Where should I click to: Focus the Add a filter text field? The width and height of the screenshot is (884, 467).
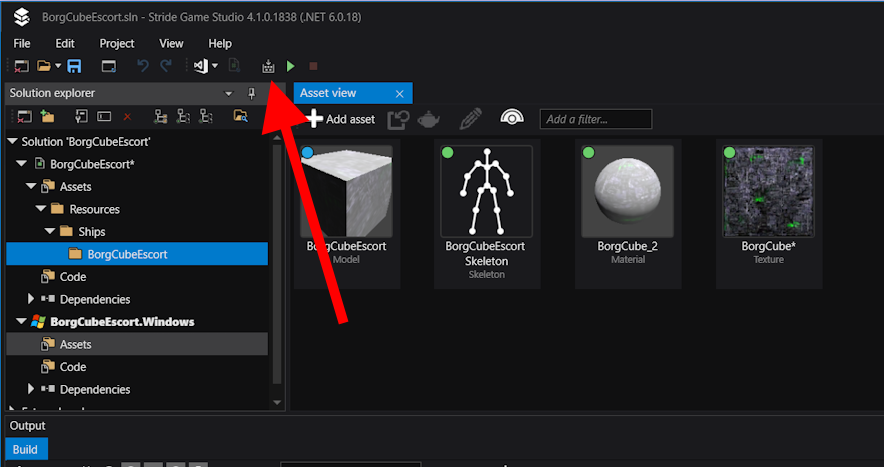[596, 119]
